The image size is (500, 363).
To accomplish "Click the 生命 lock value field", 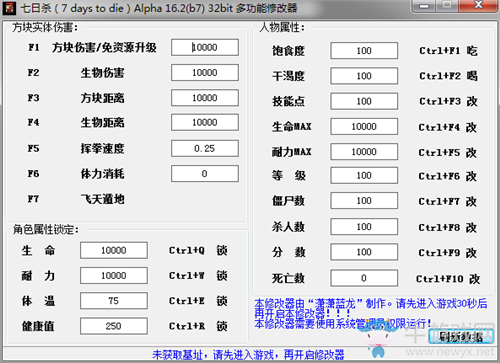I will (x=114, y=250).
